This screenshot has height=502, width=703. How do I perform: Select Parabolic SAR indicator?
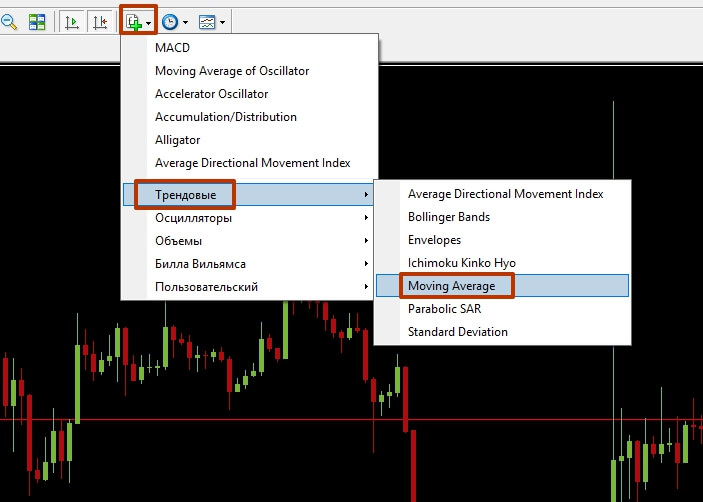pos(444,309)
